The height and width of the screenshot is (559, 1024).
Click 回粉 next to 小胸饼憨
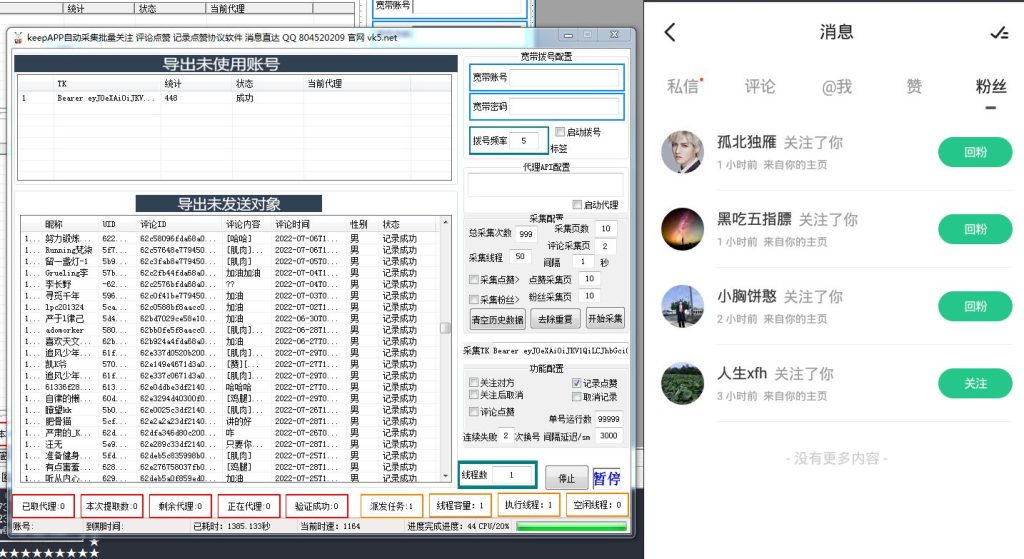click(975, 306)
